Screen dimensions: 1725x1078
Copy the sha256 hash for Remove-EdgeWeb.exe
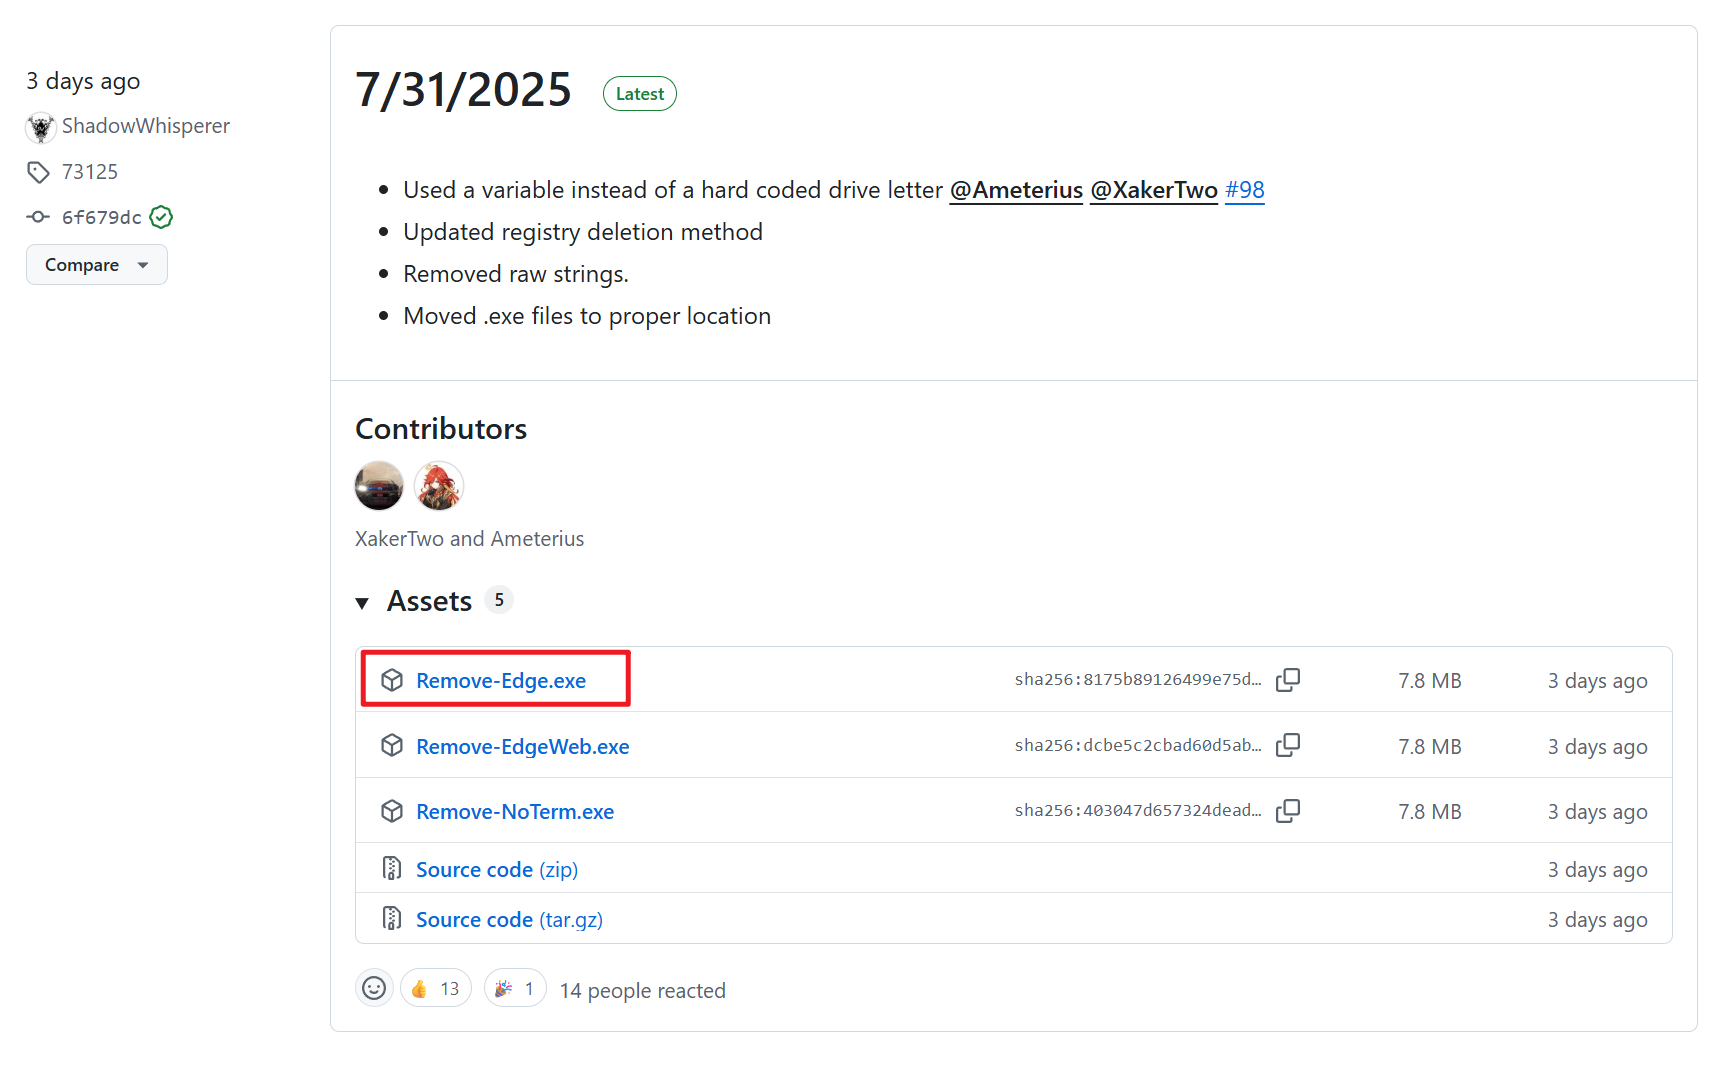pyautogui.click(x=1288, y=745)
